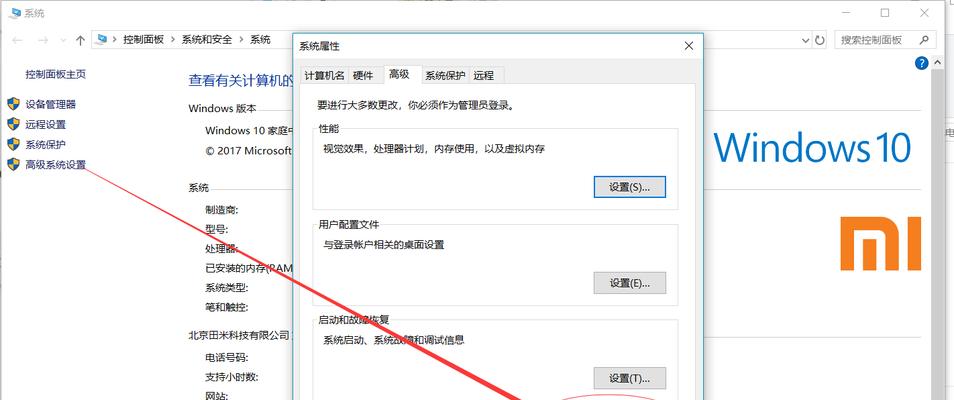Click shield icon beside 高级系统设置

click(x=13, y=164)
